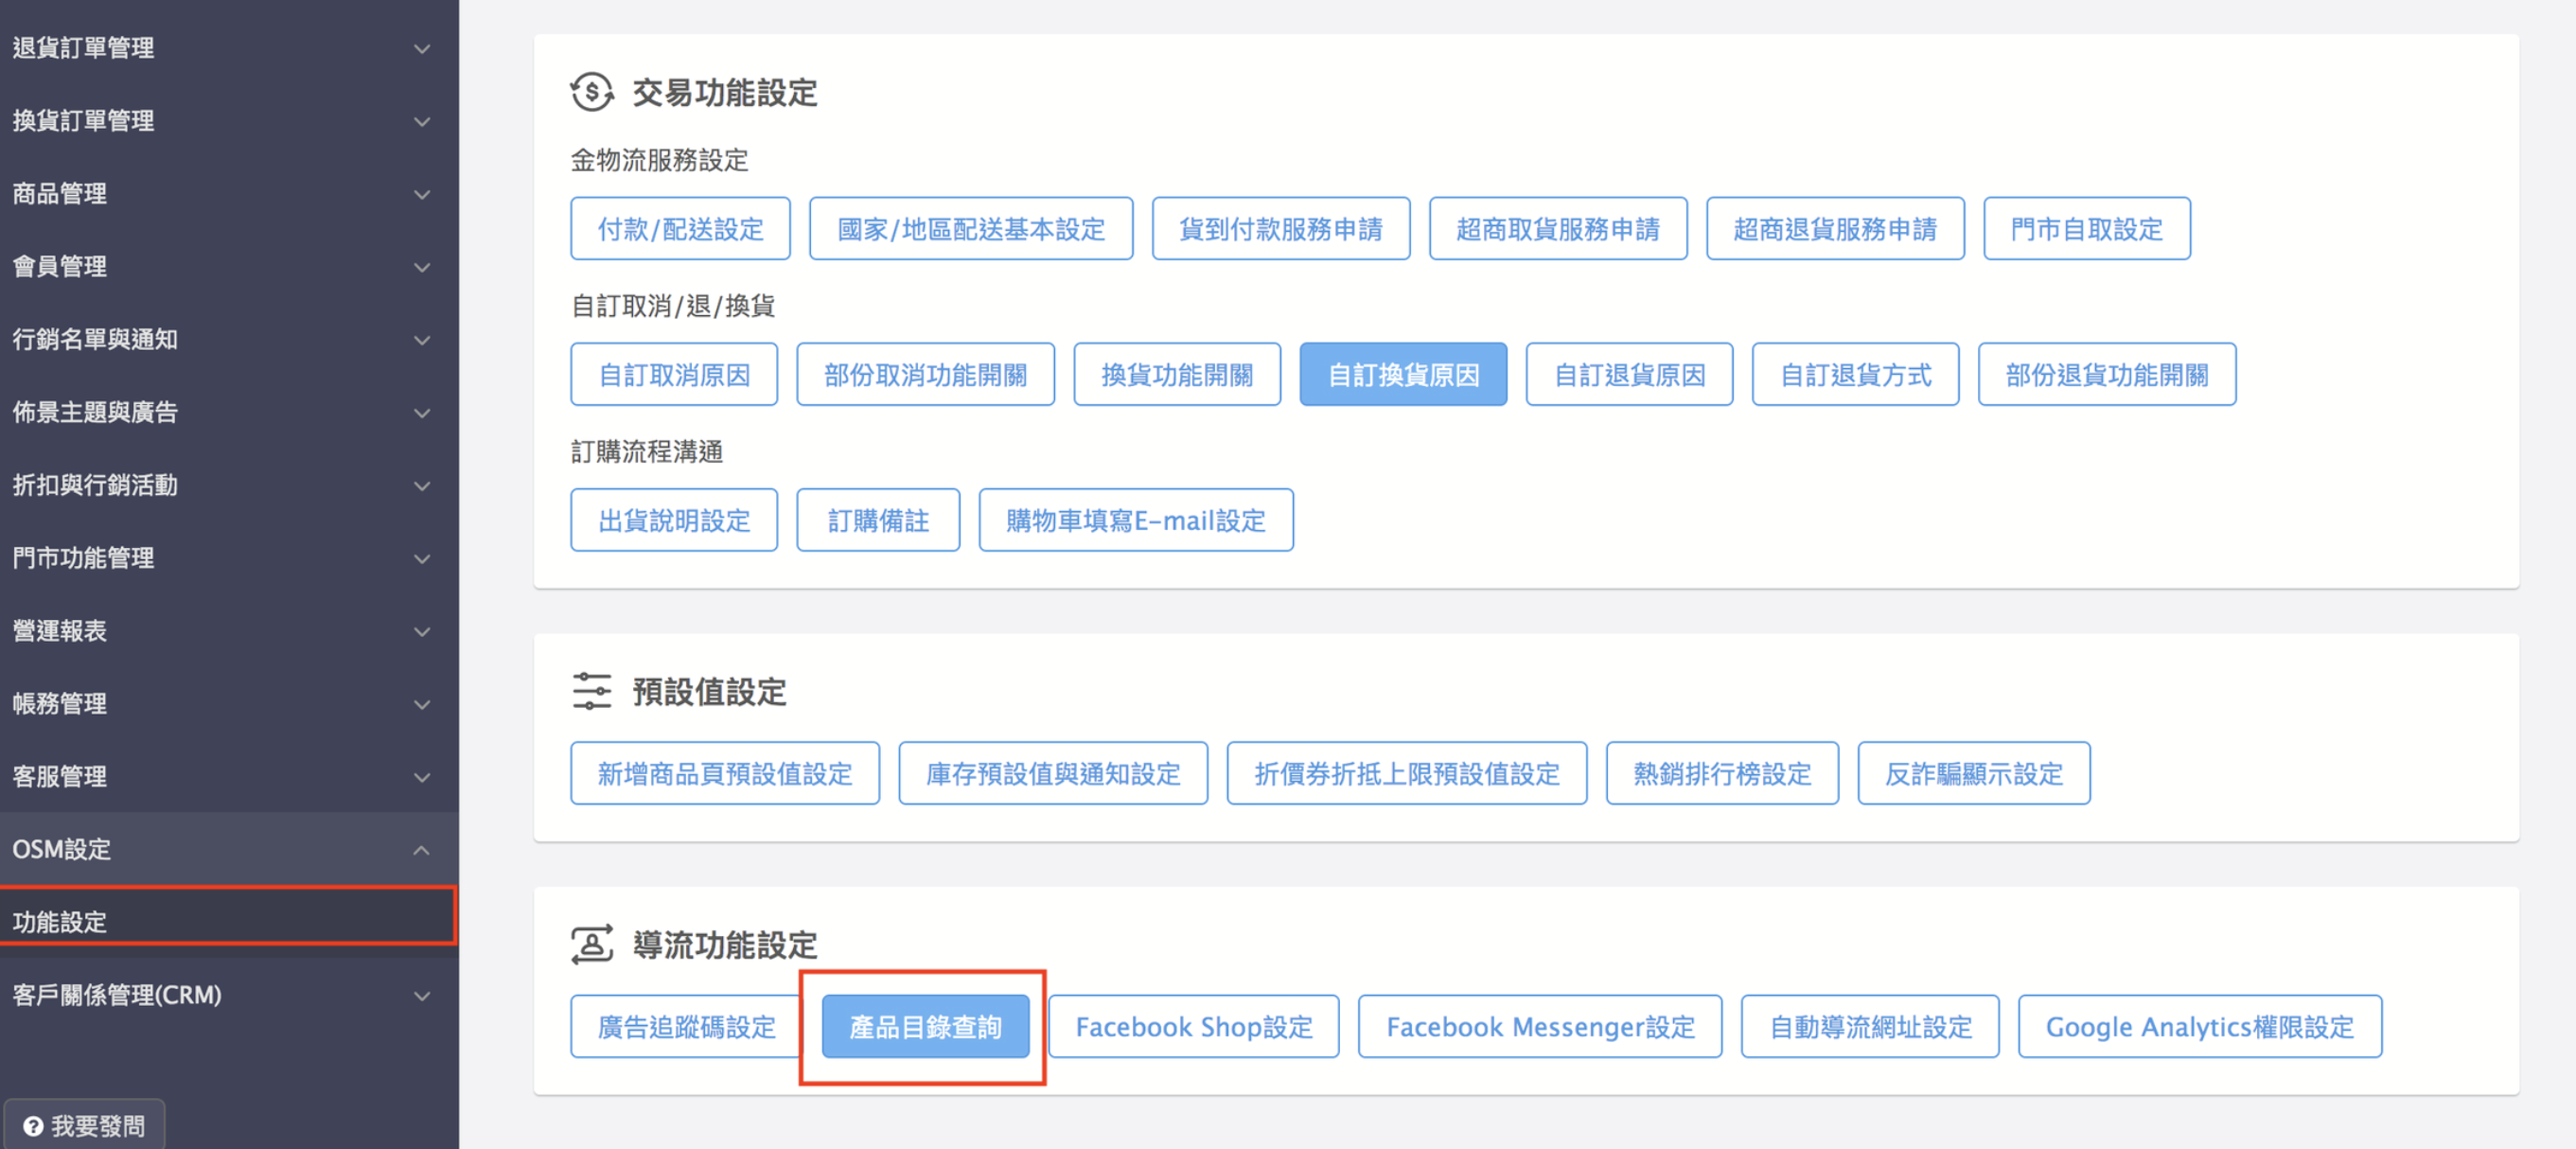Click the 自訂換貨原因 button

click(x=1403, y=375)
